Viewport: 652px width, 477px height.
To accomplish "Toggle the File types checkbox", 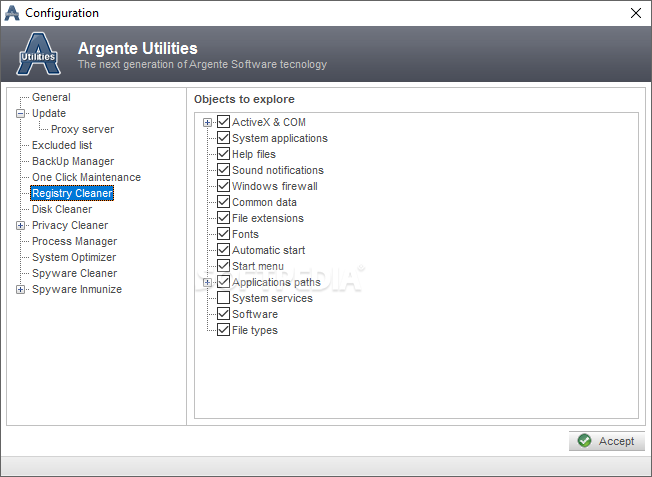I will pyautogui.click(x=223, y=330).
